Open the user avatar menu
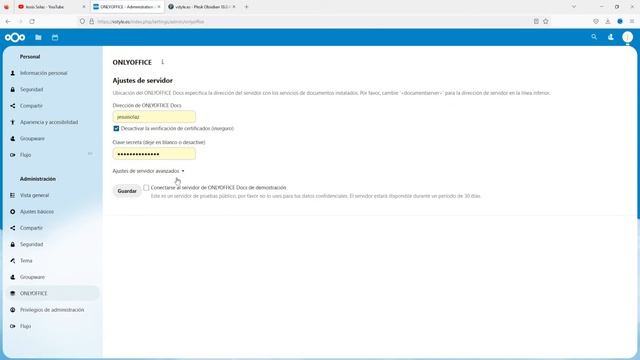Image resolution: width=640 pixels, height=360 pixels. [627, 37]
